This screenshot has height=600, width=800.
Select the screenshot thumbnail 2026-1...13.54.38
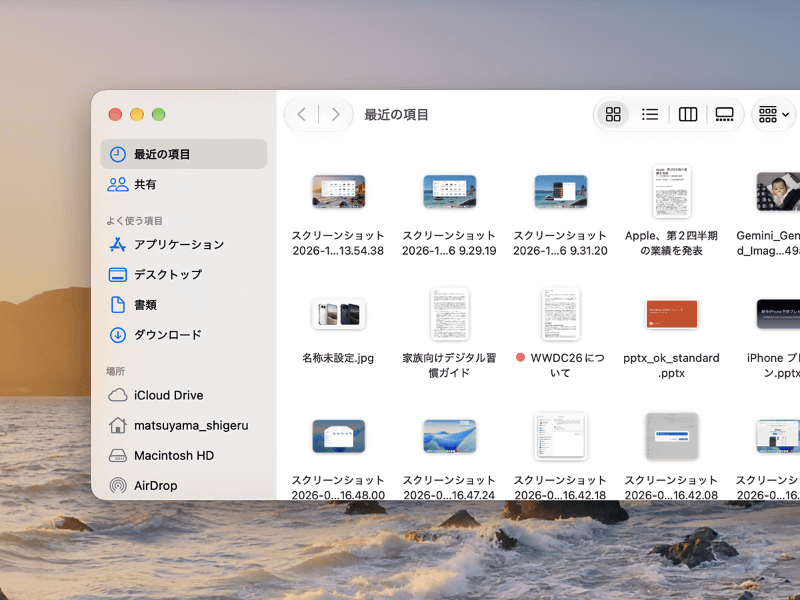[x=339, y=191]
